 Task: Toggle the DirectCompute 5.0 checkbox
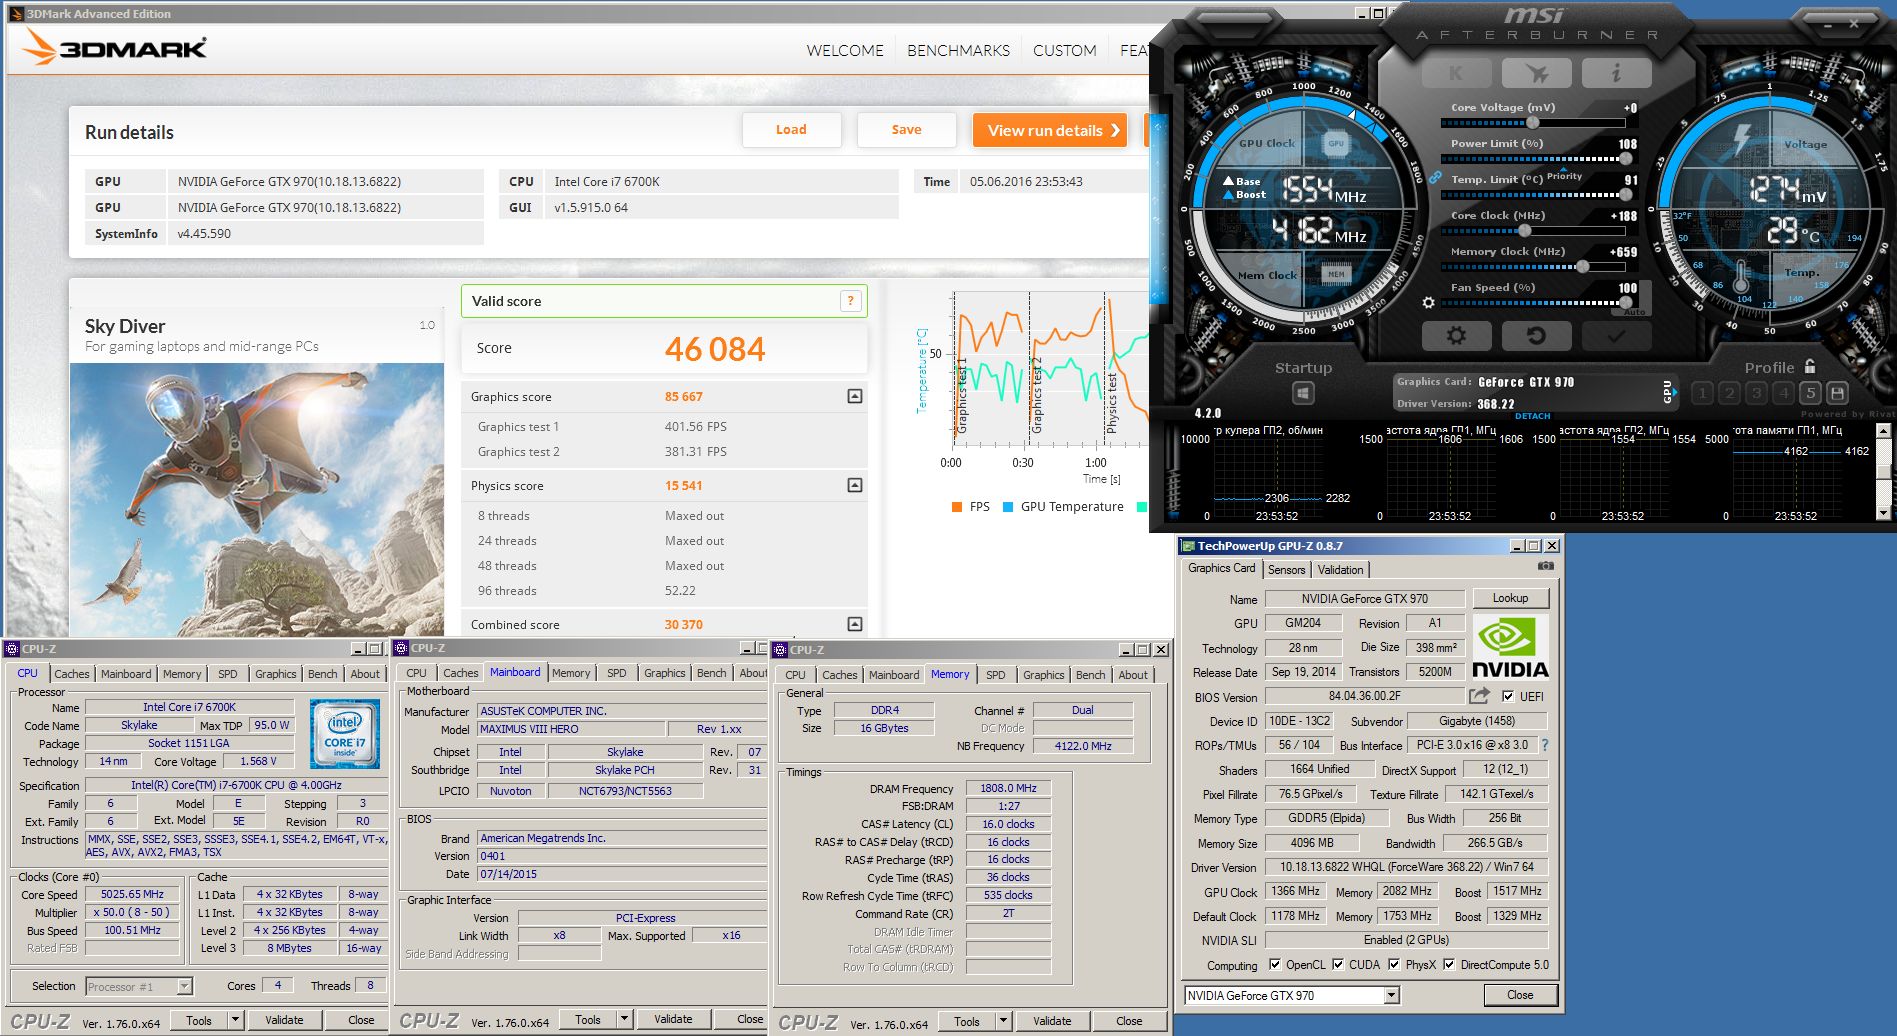[1449, 965]
